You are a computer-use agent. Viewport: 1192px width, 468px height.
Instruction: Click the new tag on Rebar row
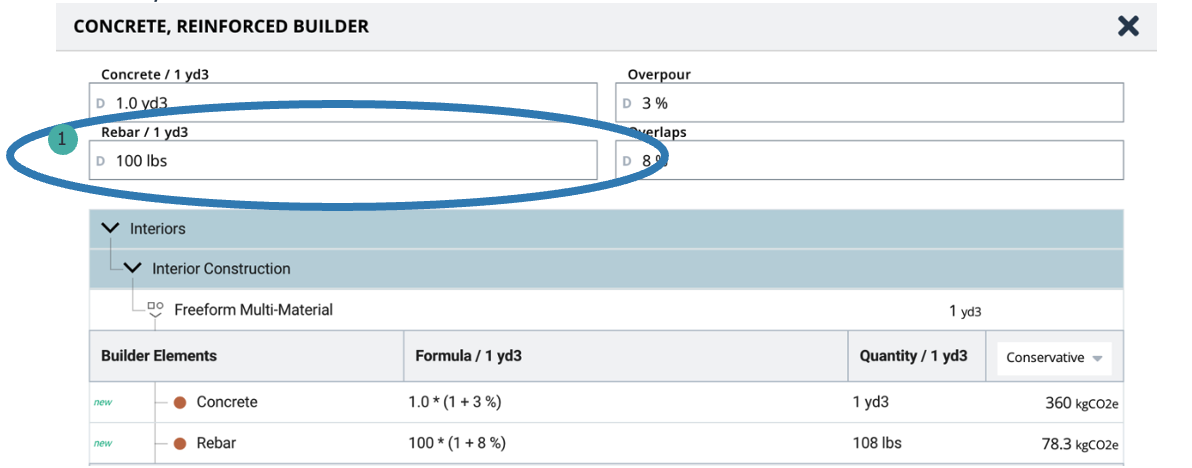[x=102, y=443]
